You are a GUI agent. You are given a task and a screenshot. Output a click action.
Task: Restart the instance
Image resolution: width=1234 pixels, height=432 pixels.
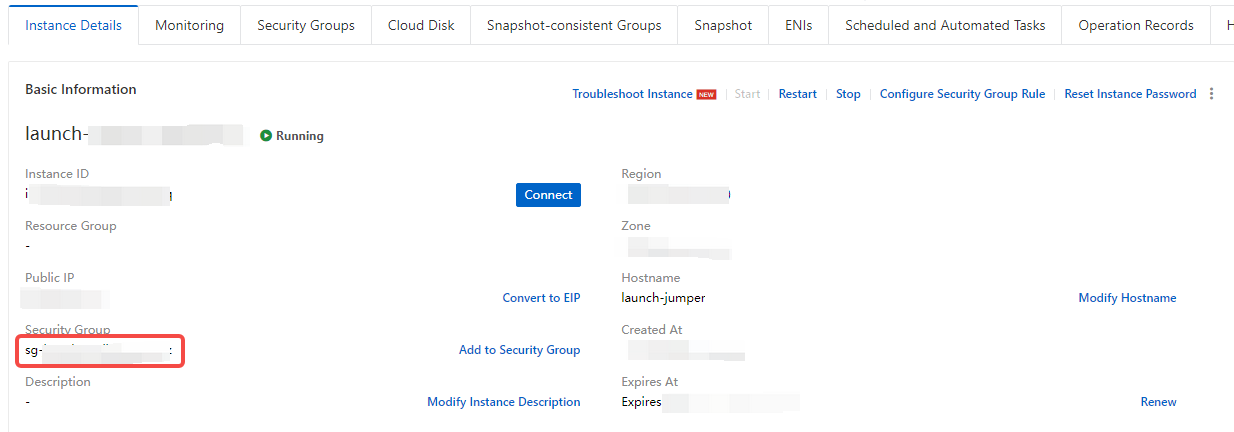(x=797, y=94)
